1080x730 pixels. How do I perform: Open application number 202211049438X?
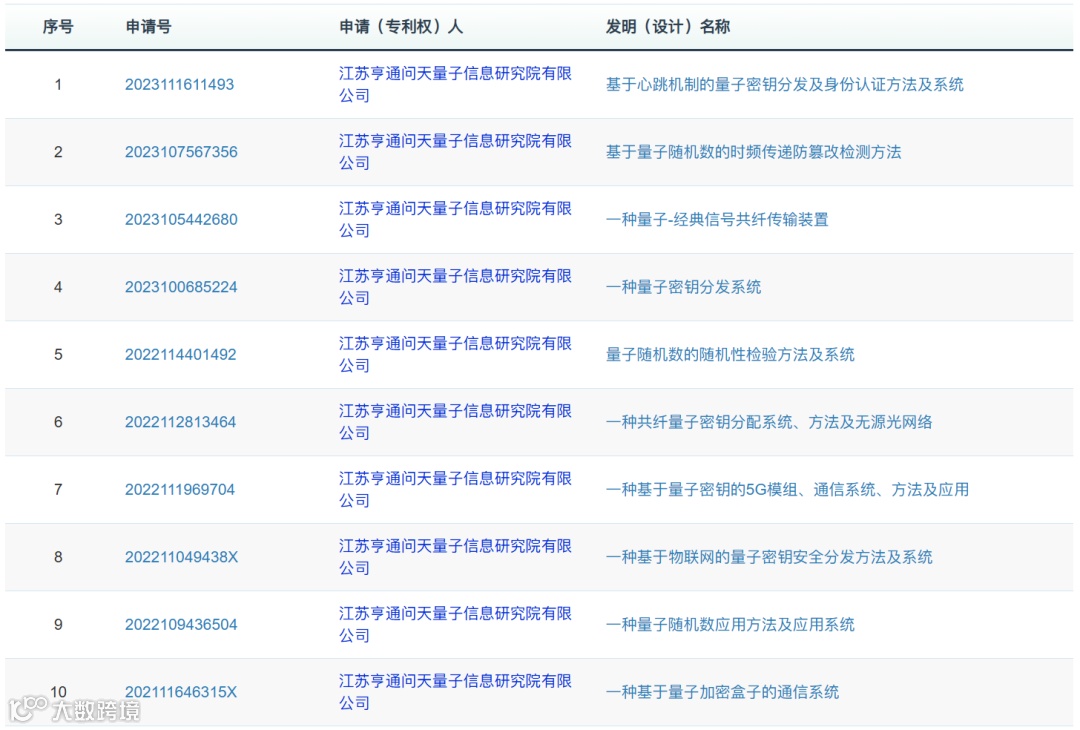tap(181, 557)
